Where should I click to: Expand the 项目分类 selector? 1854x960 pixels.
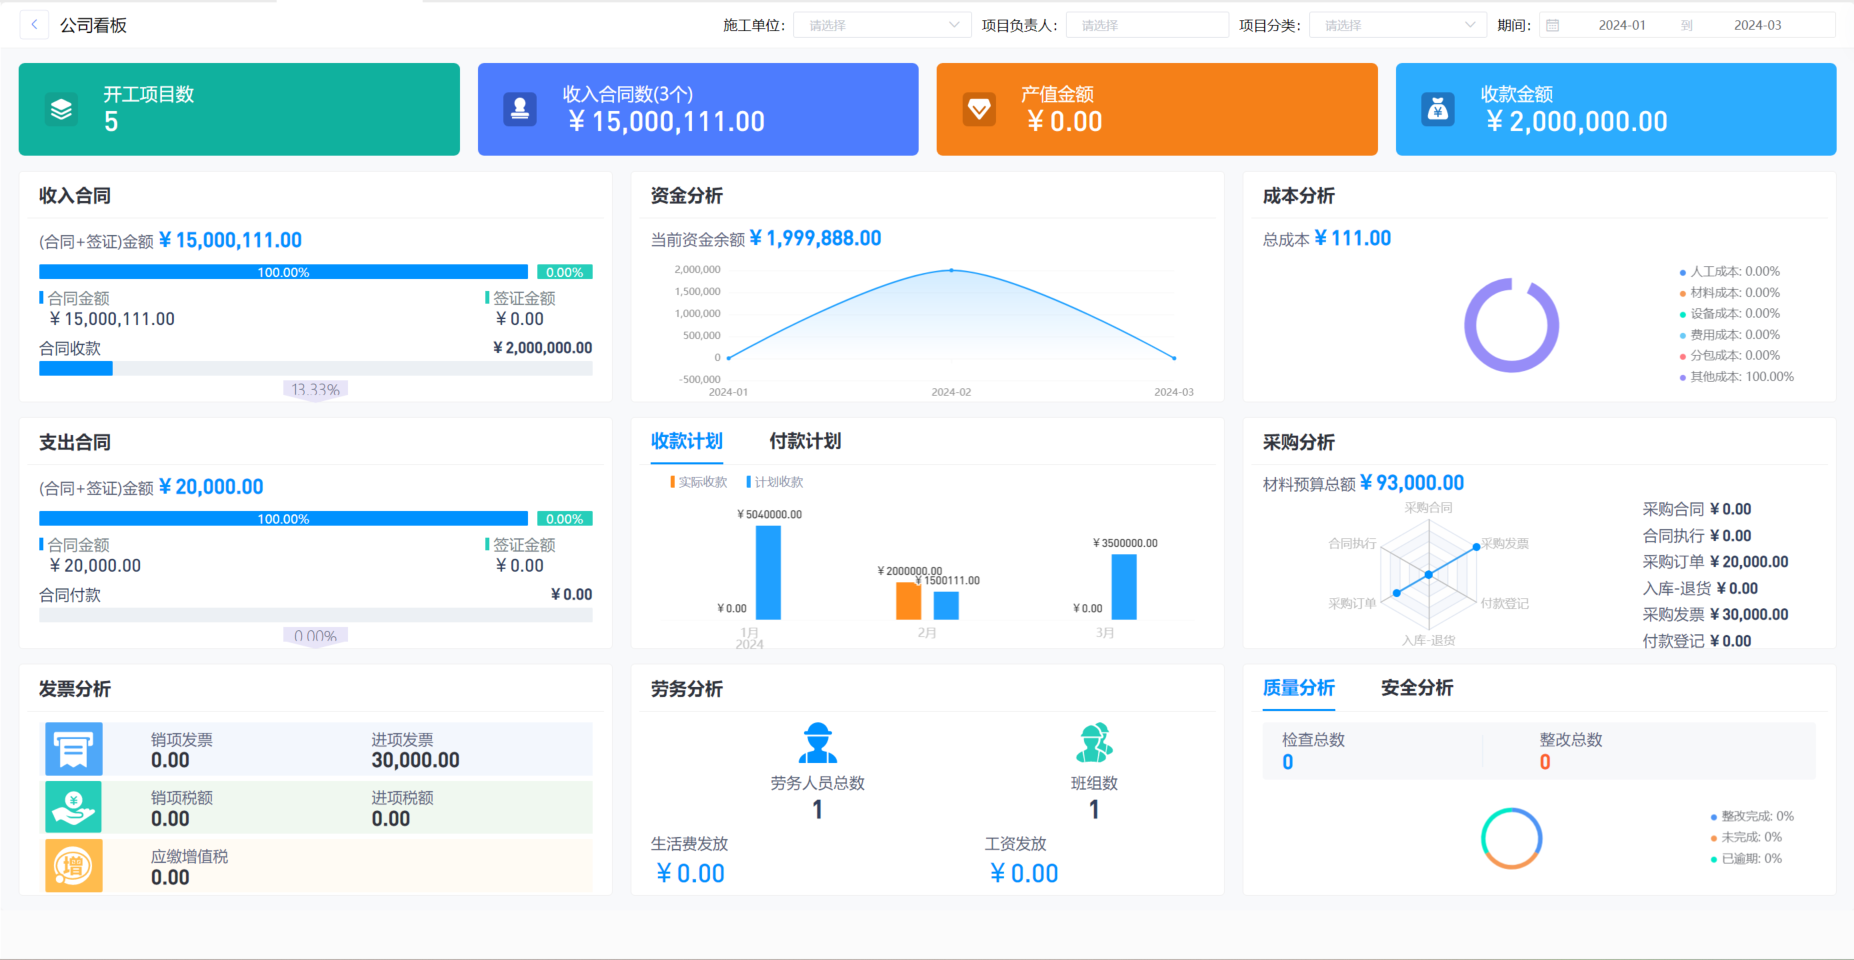(1396, 24)
